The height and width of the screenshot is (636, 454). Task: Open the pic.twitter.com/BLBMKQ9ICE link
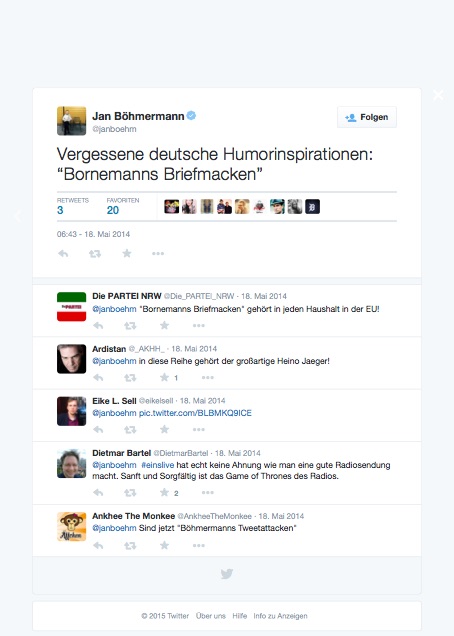click(195, 413)
